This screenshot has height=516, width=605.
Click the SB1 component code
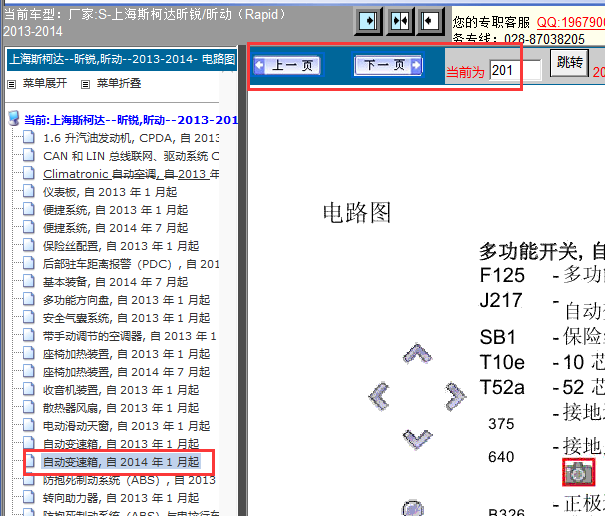(x=498, y=337)
